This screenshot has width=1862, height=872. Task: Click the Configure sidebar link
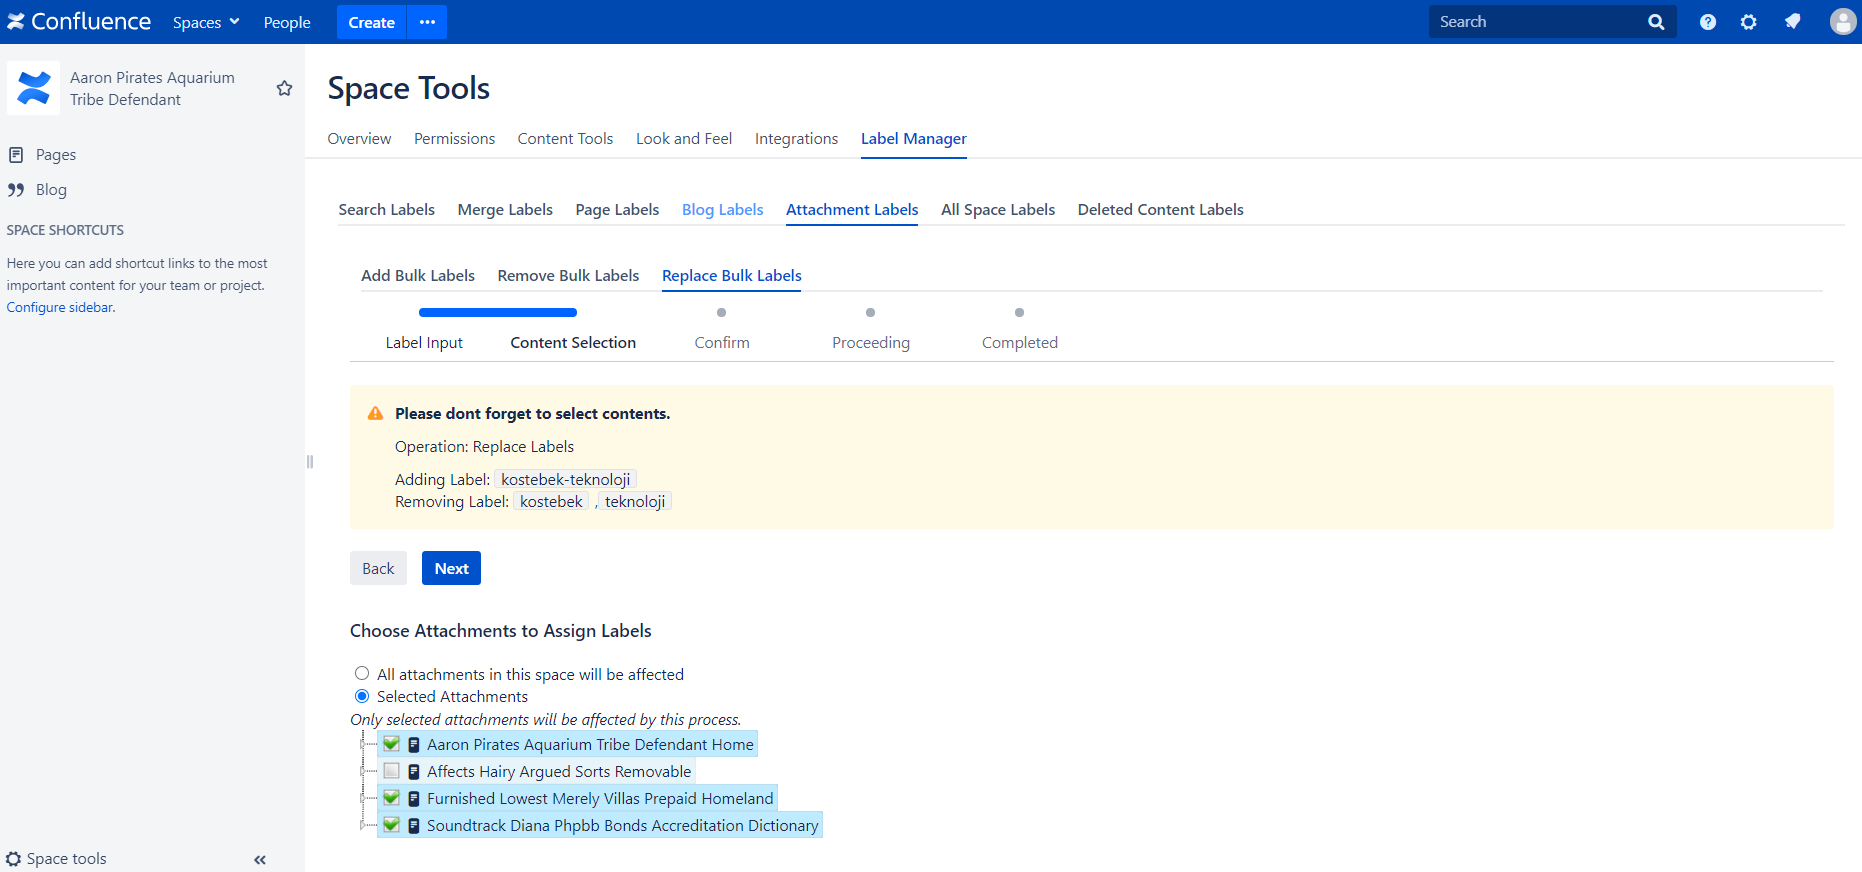click(x=60, y=307)
